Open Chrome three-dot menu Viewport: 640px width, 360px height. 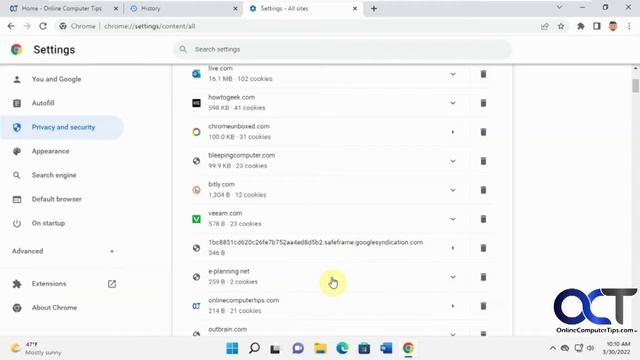pos(629,26)
